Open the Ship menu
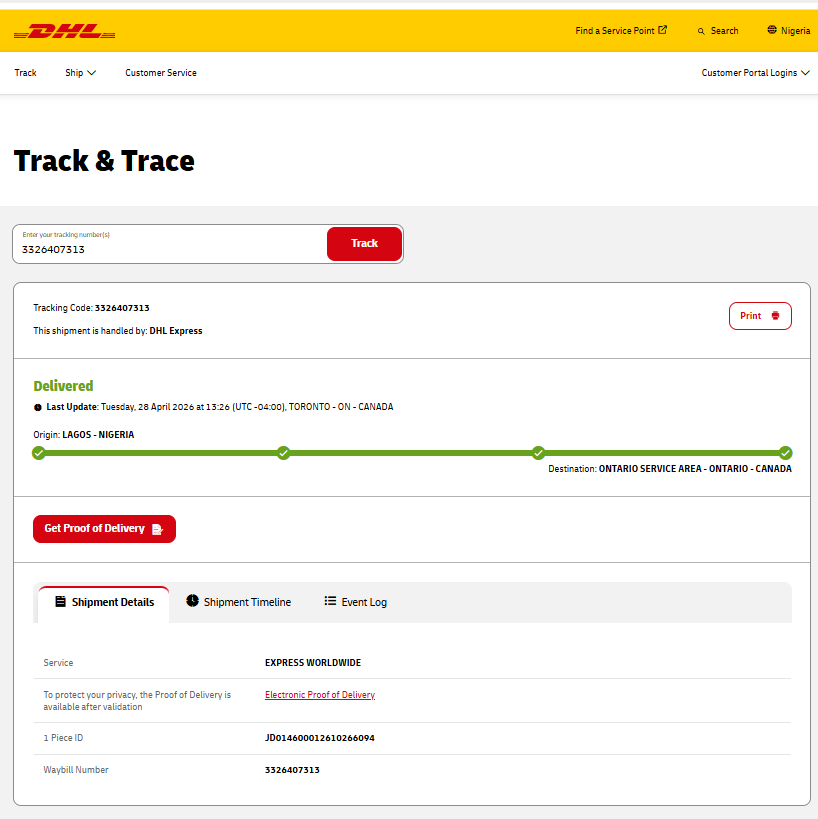The width and height of the screenshot is (818, 819). pos(80,73)
